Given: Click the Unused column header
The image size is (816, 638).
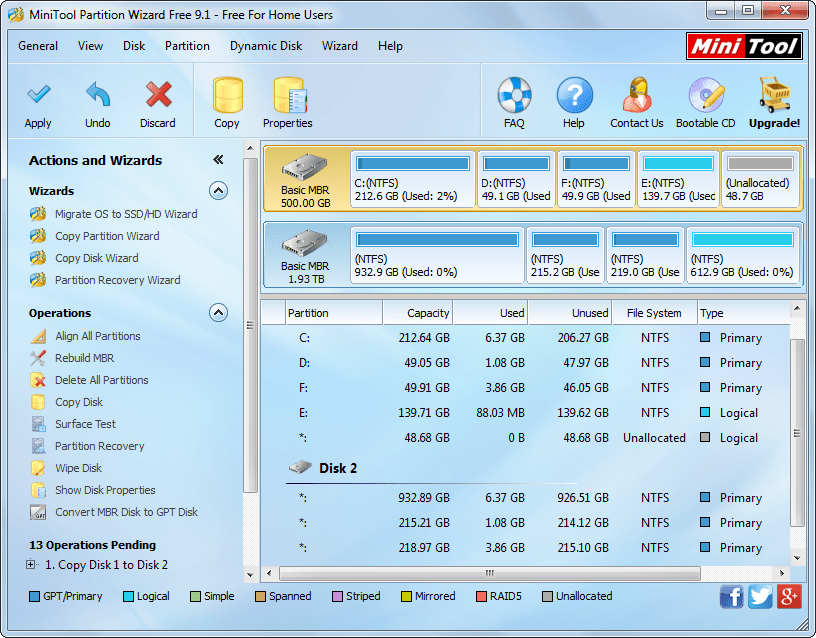Looking at the screenshot, I should [570, 313].
